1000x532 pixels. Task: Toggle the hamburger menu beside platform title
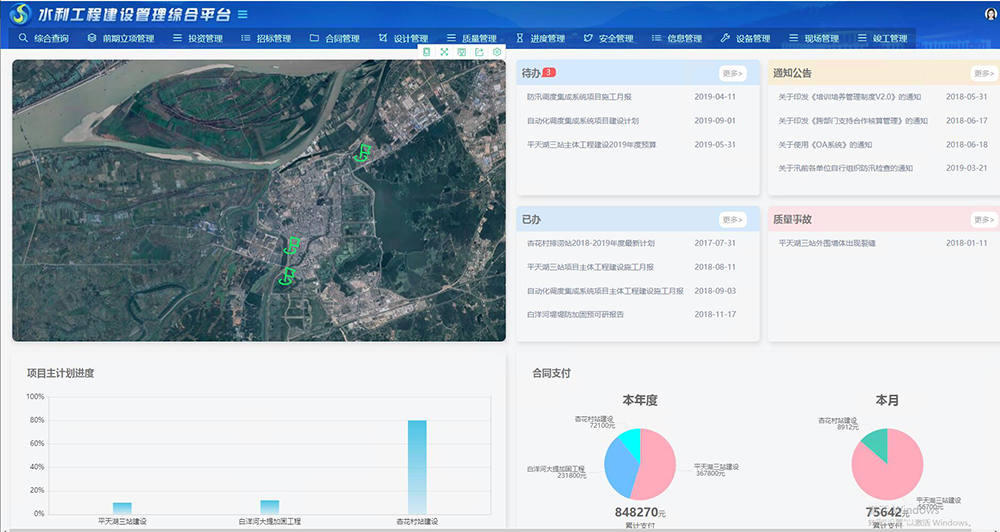pyautogui.click(x=243, y=15)
